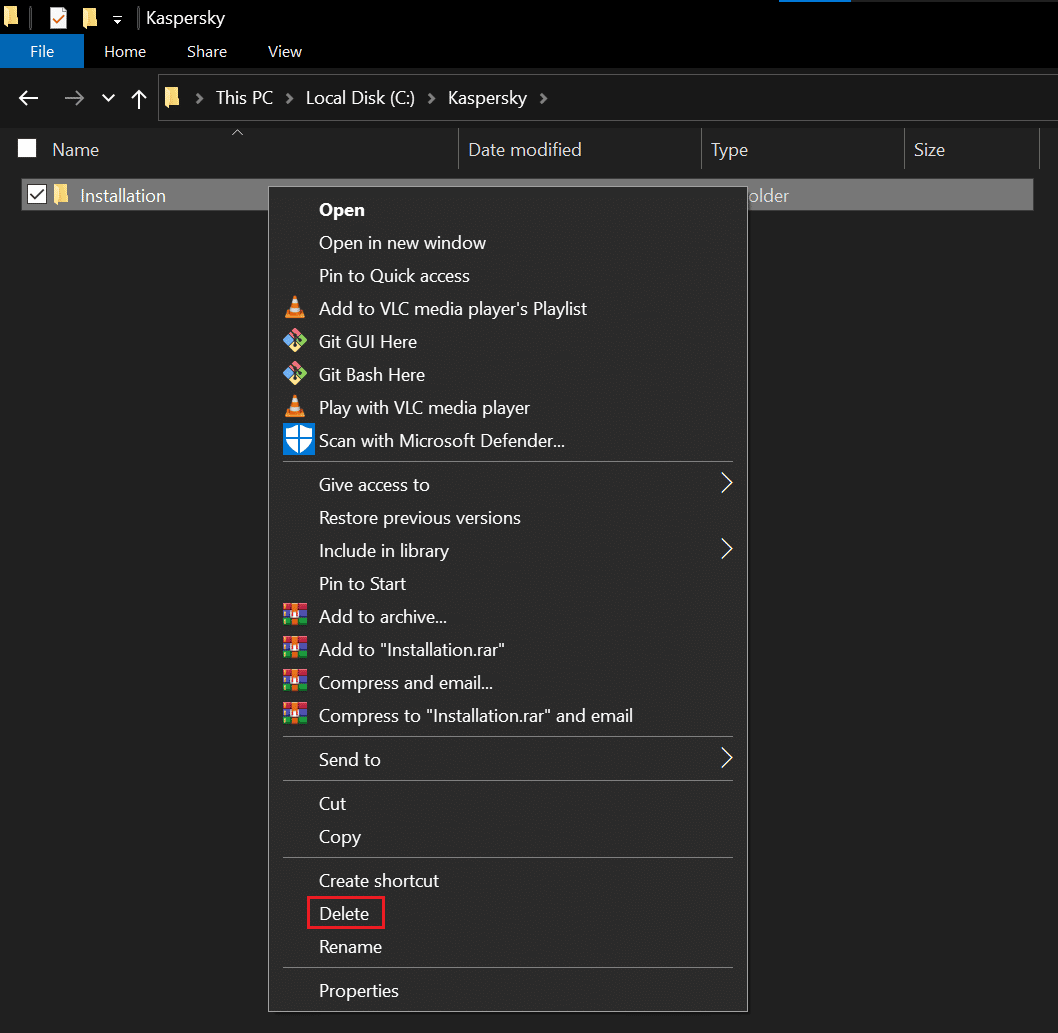Screen dimensions: 1058x1033
Task: Switch to the Share ribbon tab
Action: [x=206, y=51]
